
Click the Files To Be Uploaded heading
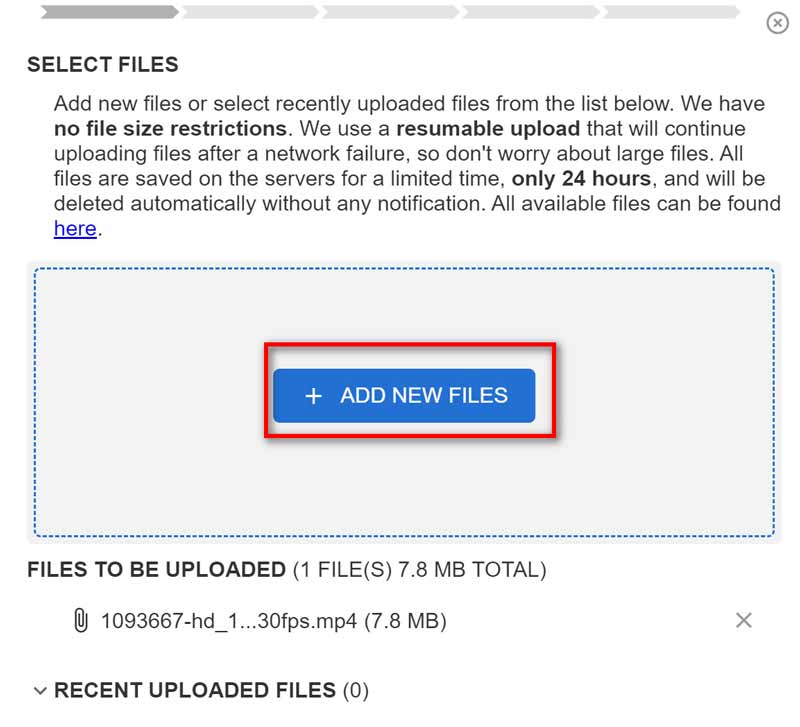156,570
